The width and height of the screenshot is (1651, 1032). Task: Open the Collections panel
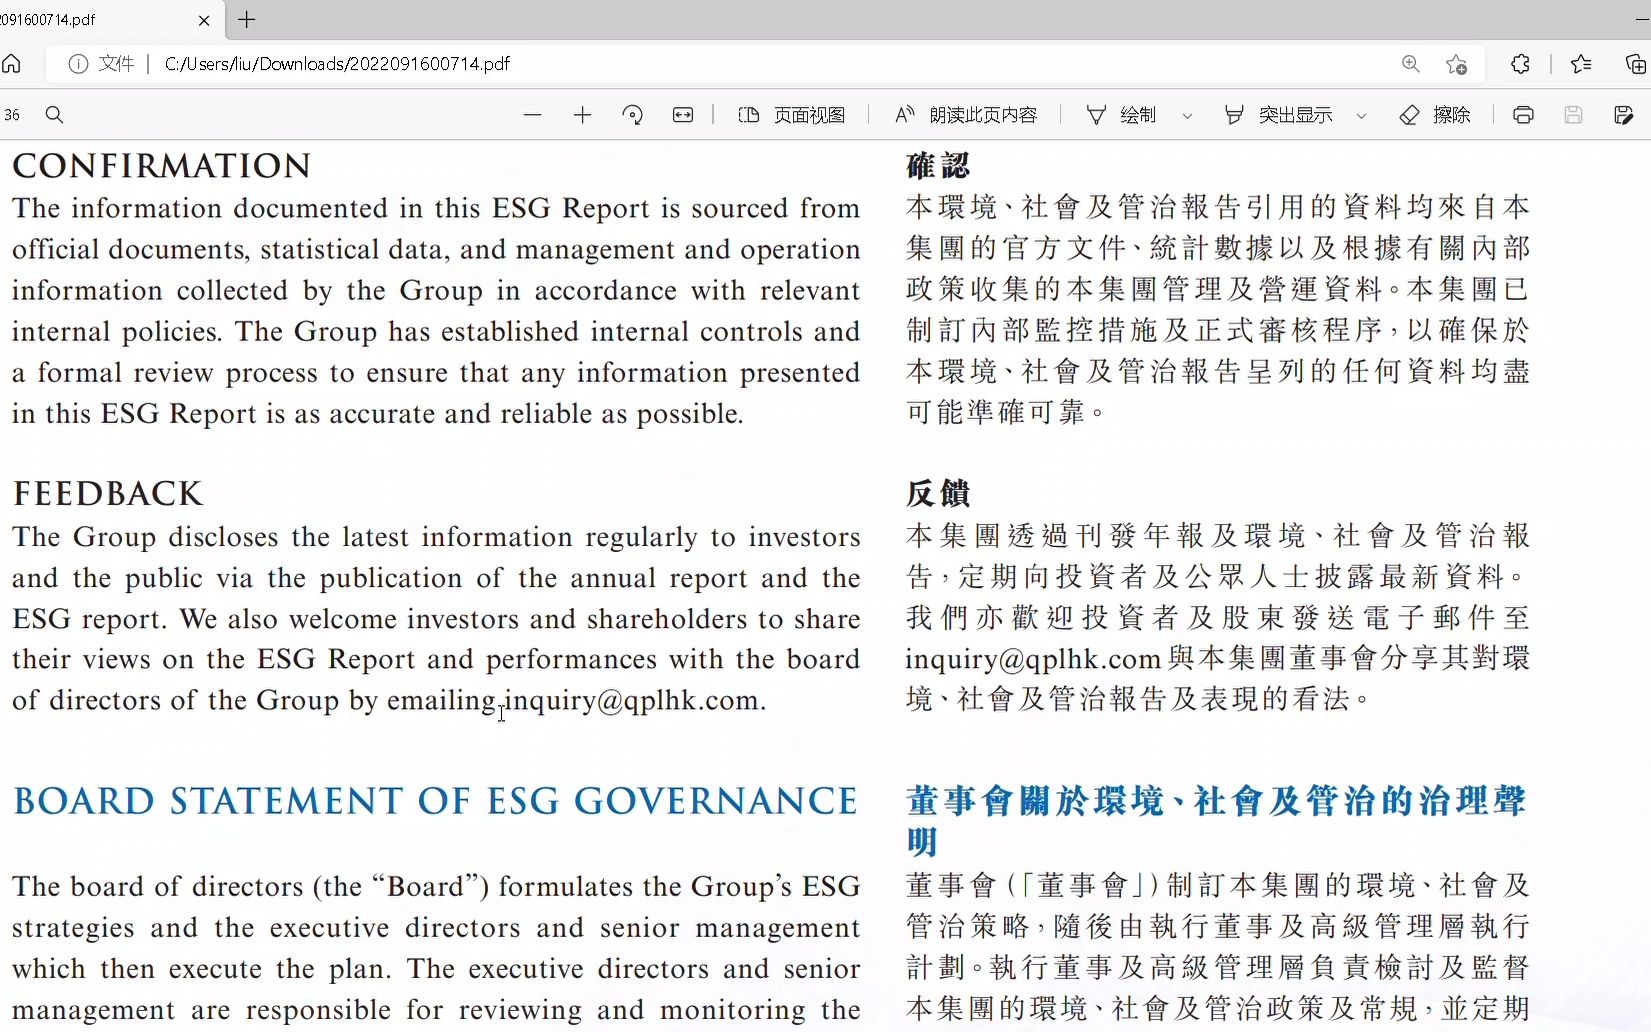[x=1636, y=64]
